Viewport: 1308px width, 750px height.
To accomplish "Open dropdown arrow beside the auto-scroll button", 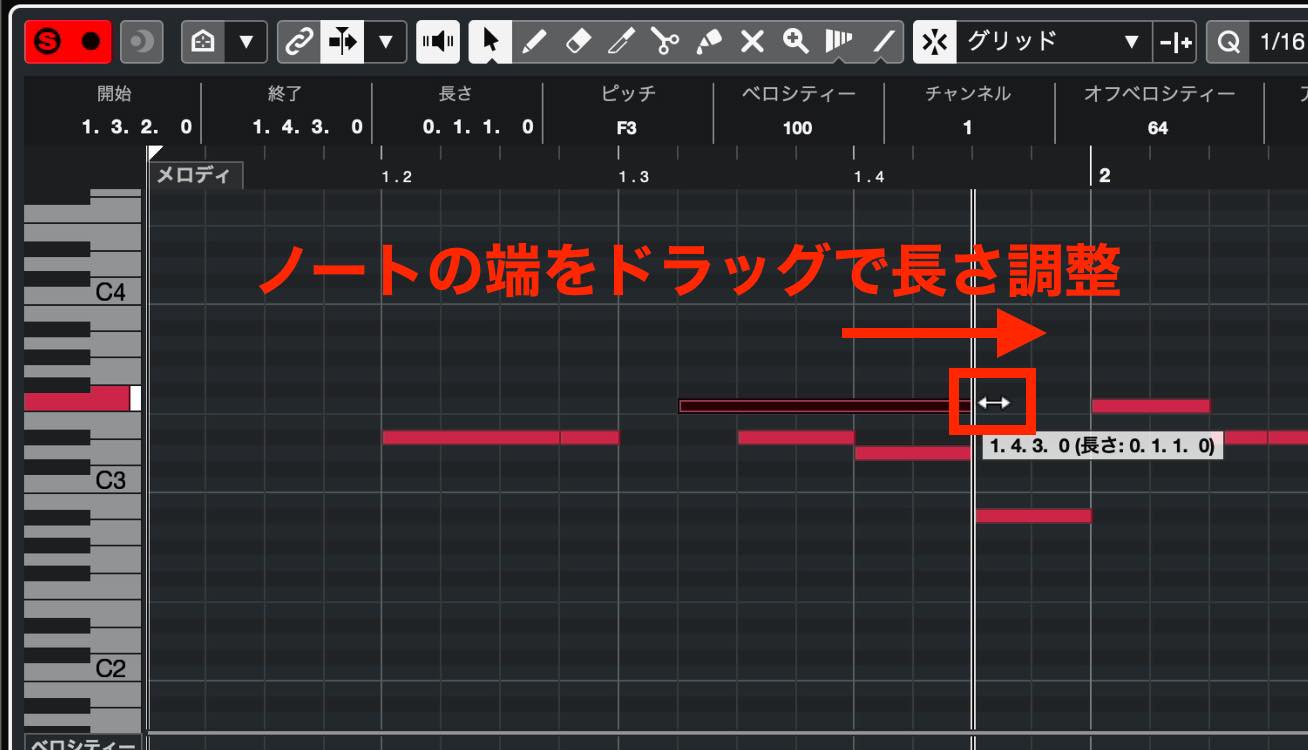I will click(385, 42).
